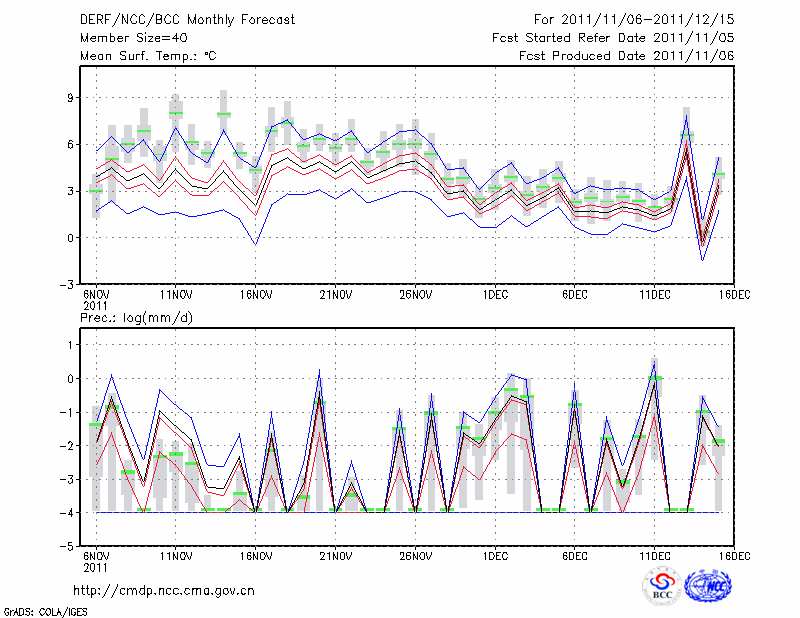The width and height of the screenshot is (800, 618).
Task: Click the Member Size=40 label
Action: point(126,38)
